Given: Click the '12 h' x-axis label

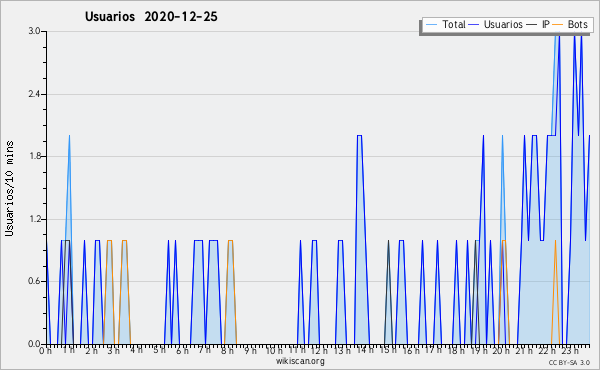Looking at the screenshot, I should point(319,350).
